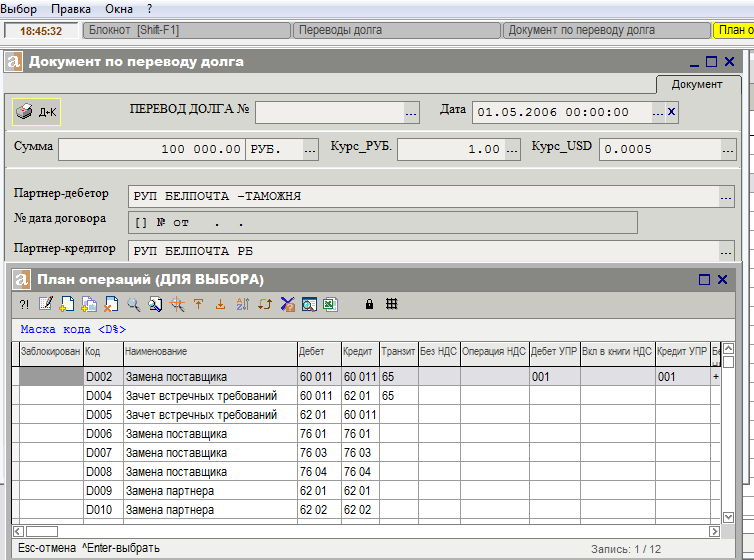
Task: Click horizontal scrollbar left arrow
Action: (x=18, y=531)
